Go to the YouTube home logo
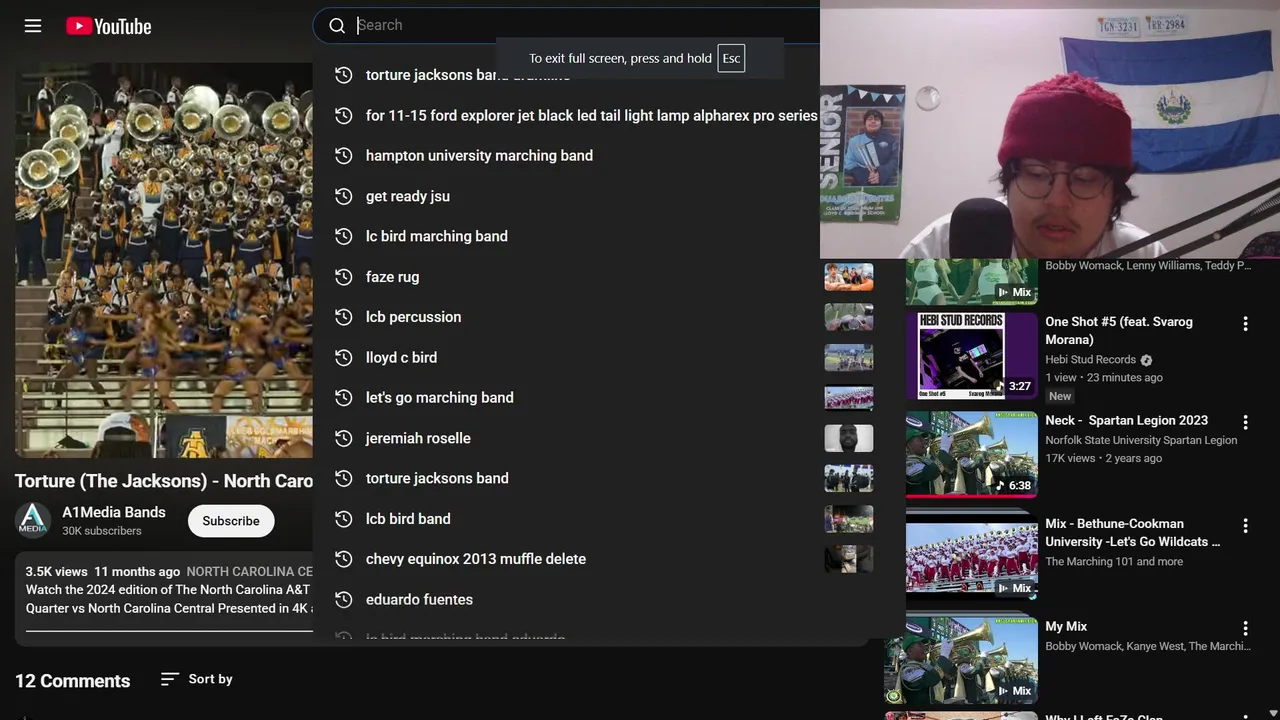 click(x=109, y=26)
